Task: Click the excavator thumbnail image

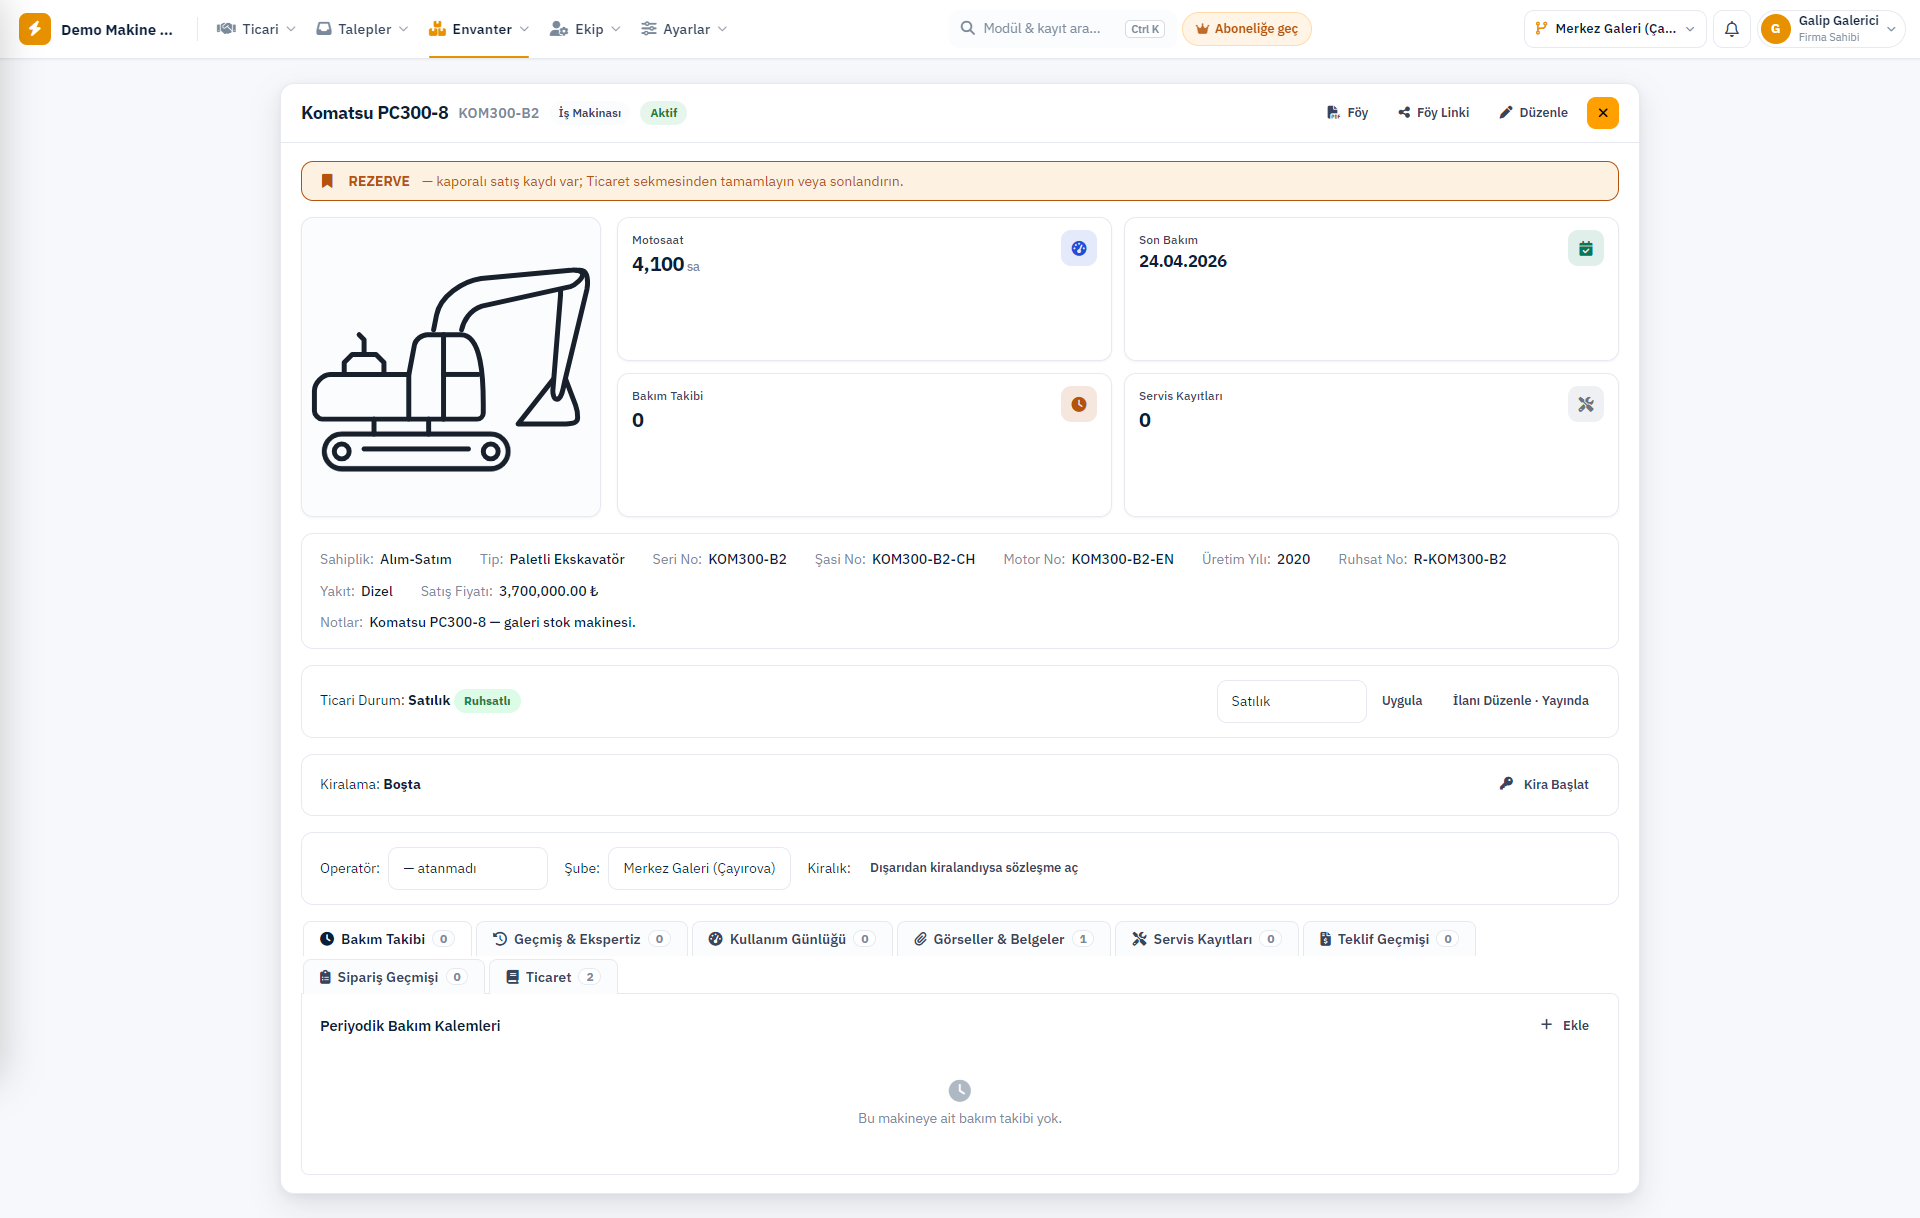Action: point(451,367)
